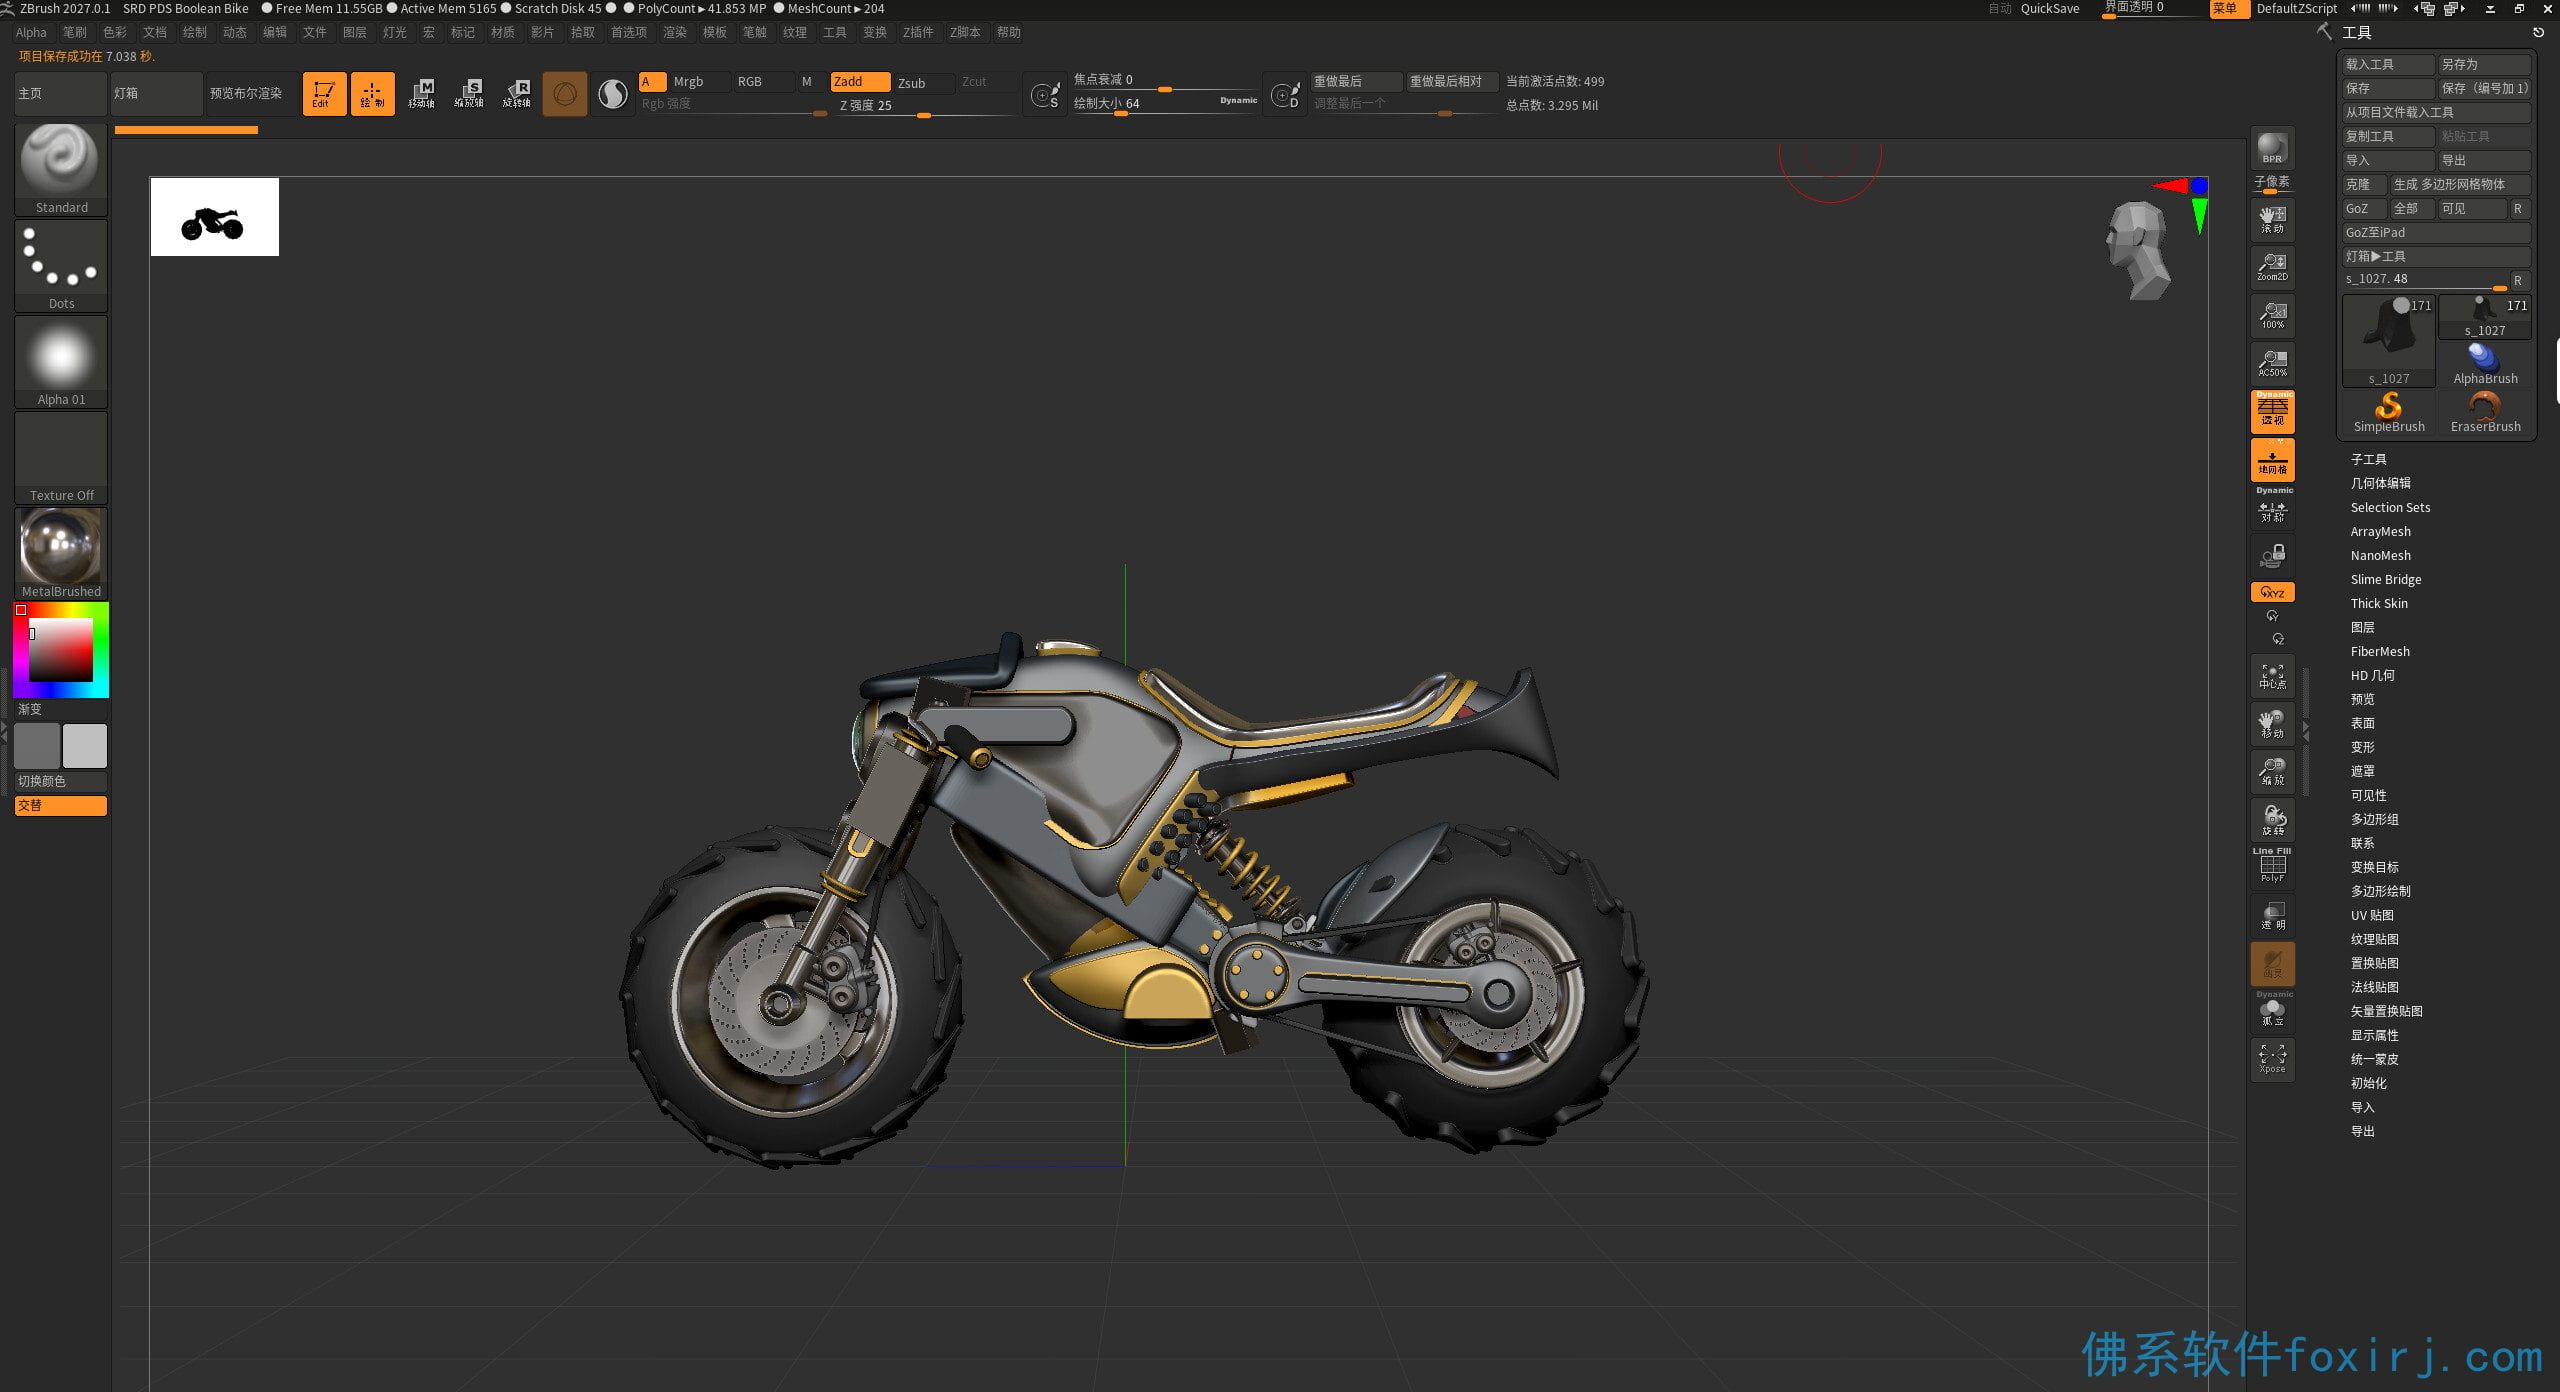Click the 另存为 save as button
This screenshot has width=2560, height=1392.
[x=2484, y=64]
